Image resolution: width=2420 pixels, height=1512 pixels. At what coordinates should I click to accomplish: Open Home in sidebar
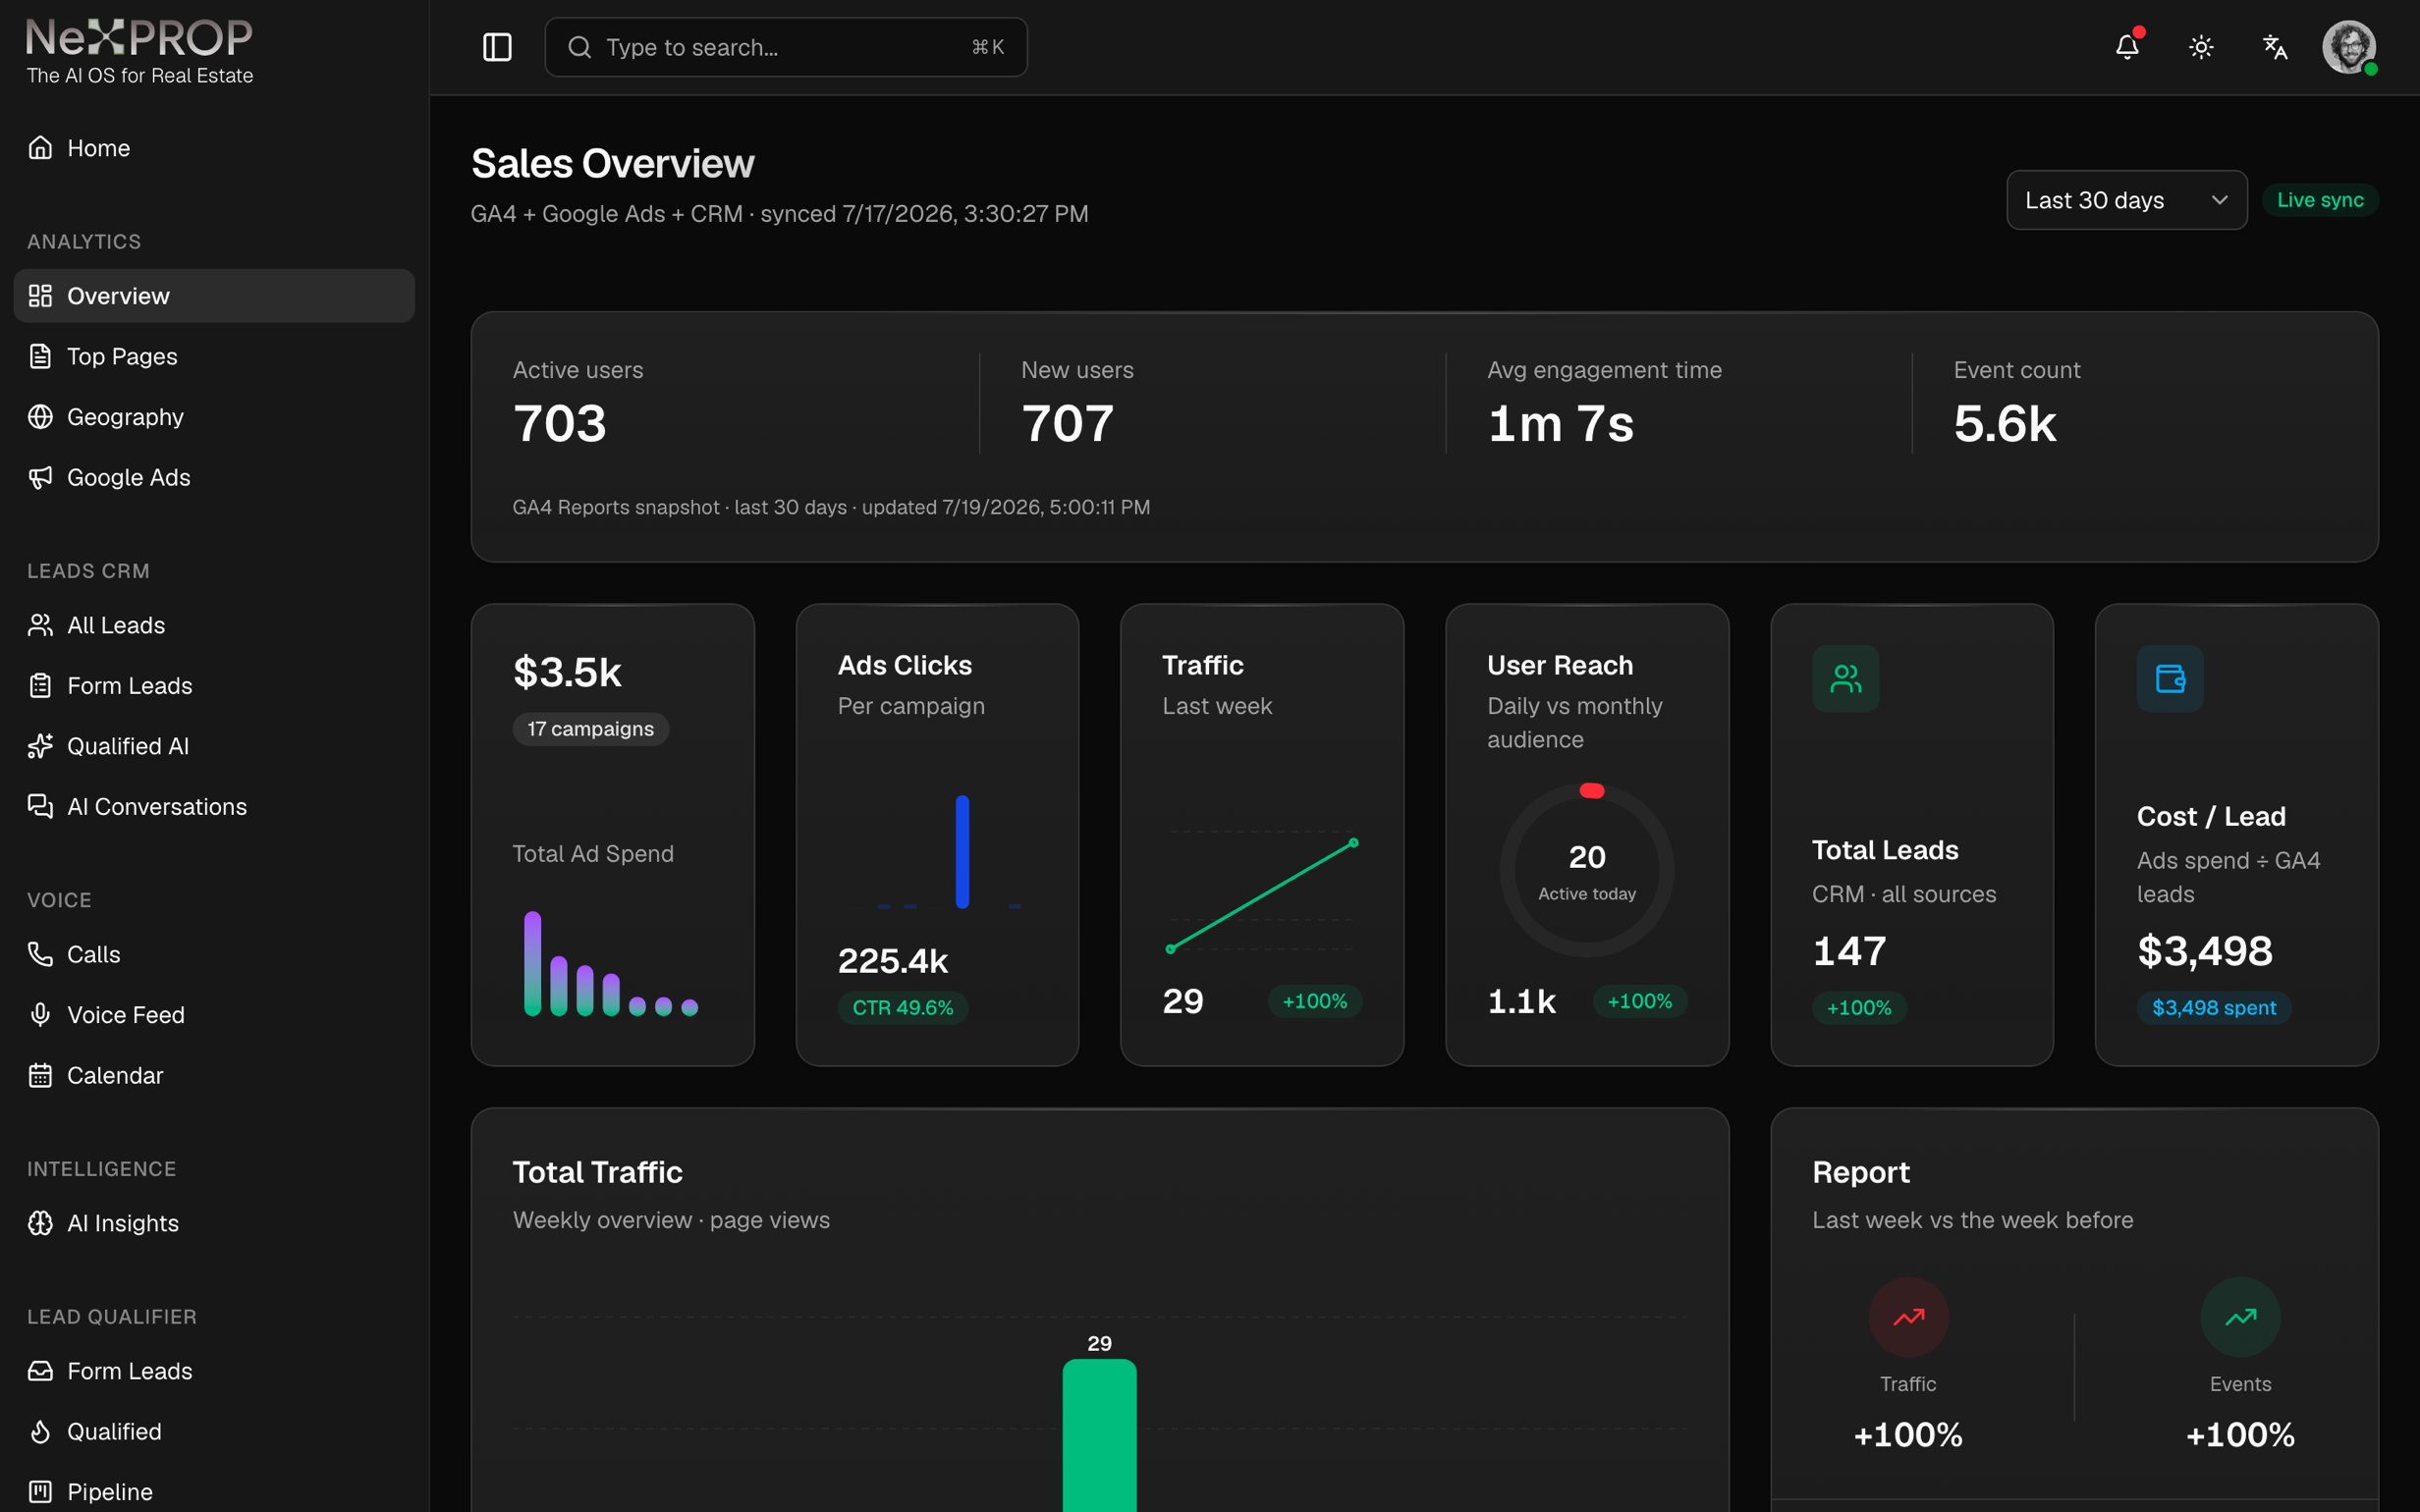pyautogui.click(x=214, y=148)
